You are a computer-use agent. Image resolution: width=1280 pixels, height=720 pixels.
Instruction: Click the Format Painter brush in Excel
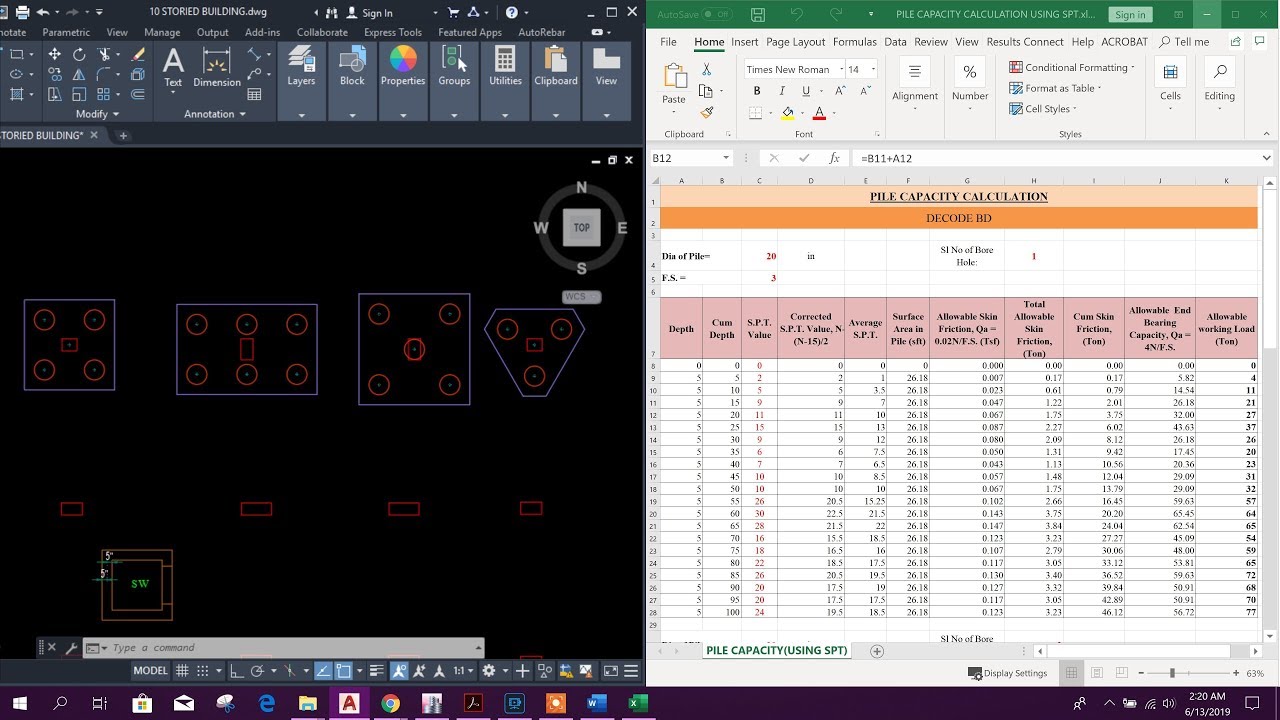[x=706, y=113]
